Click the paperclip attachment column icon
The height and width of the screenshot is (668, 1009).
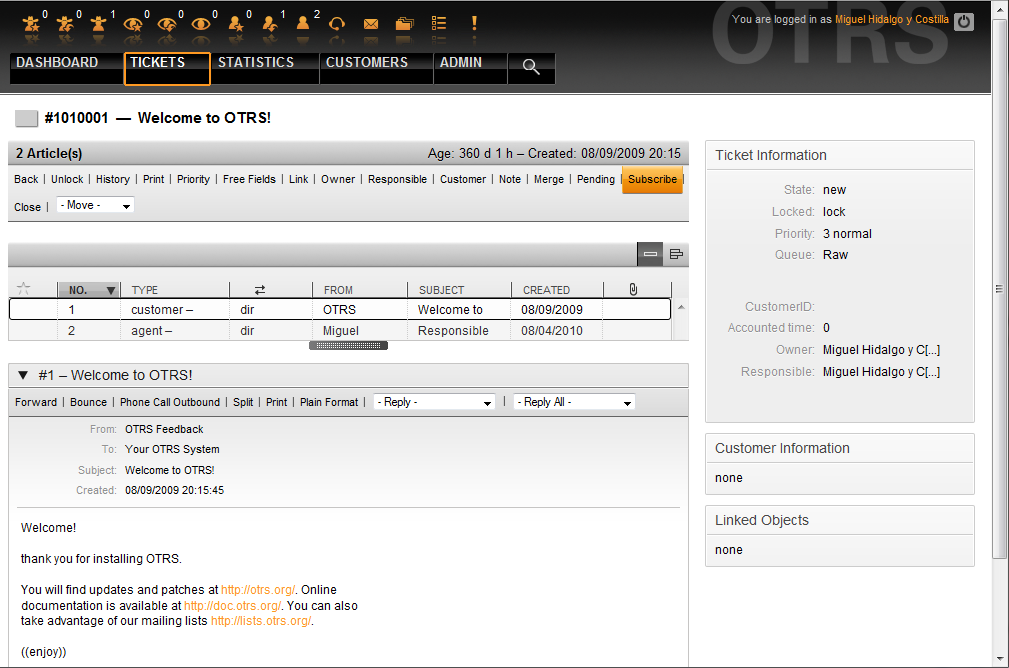(x=633, y=290)
